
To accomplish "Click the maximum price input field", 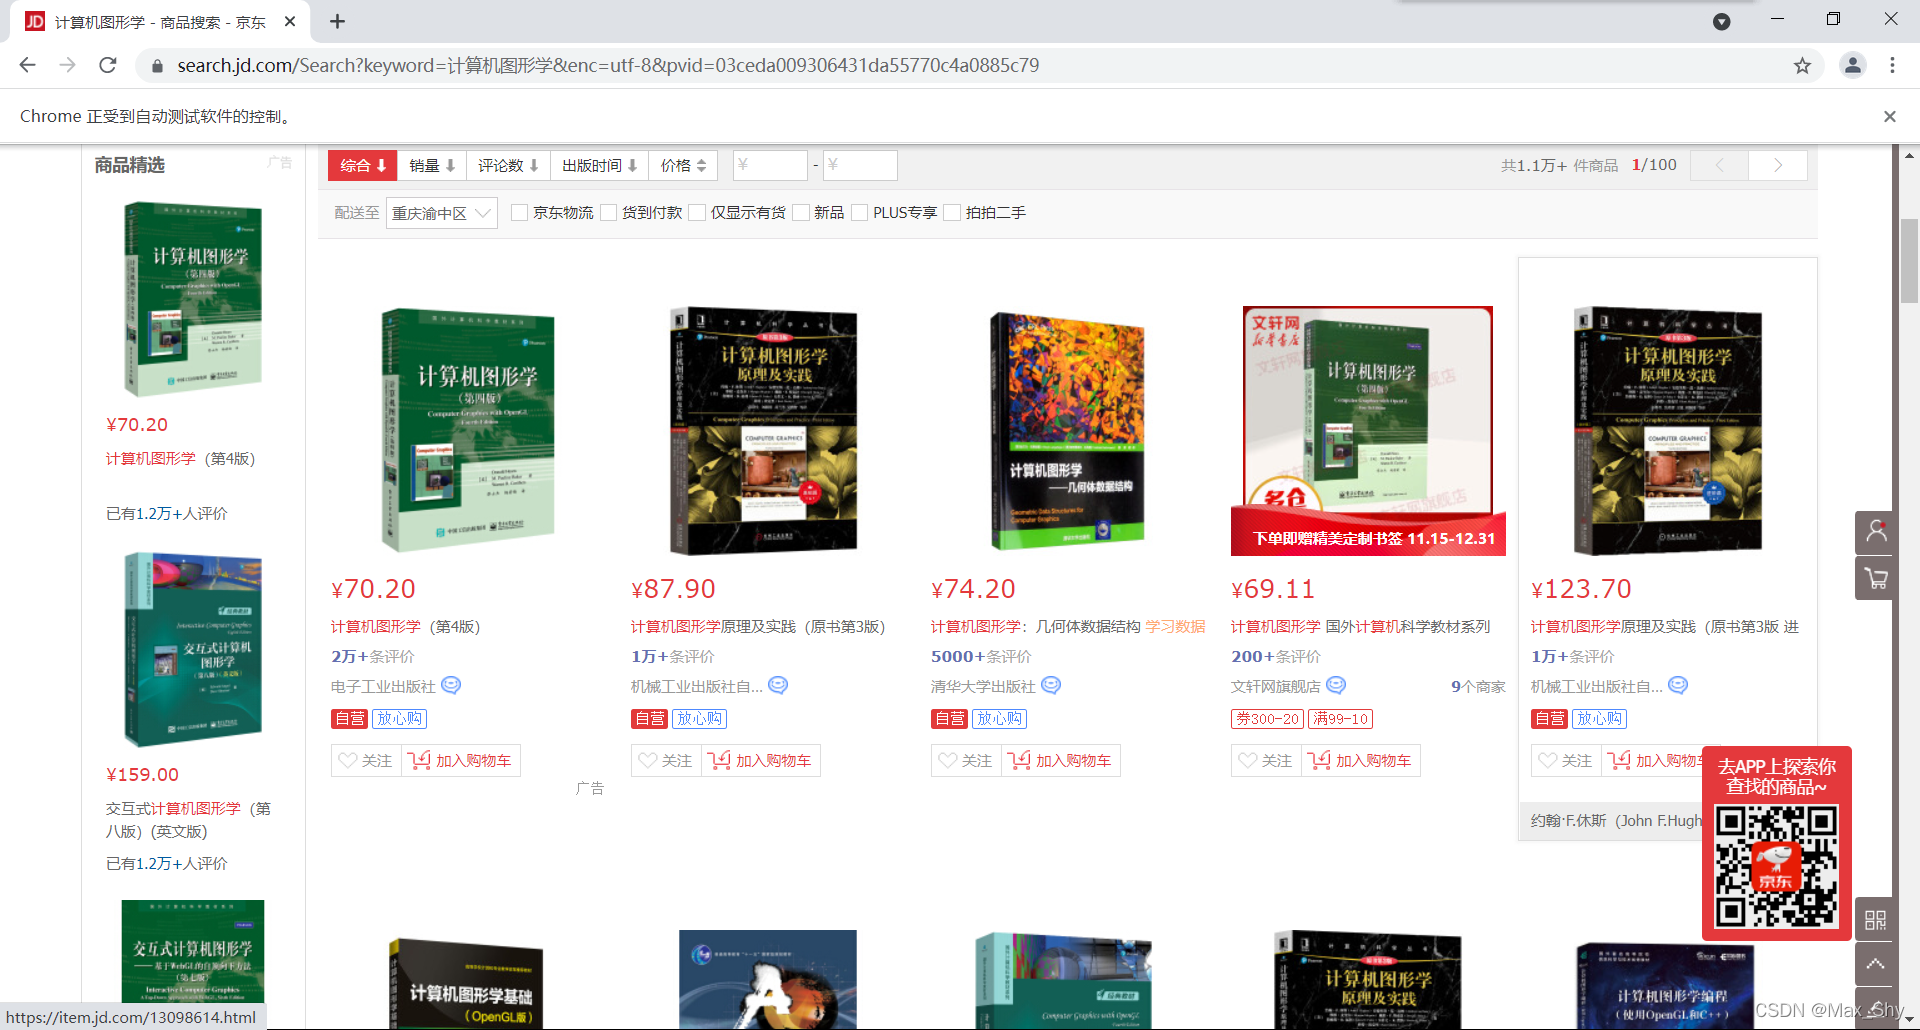I will (860, 165).
